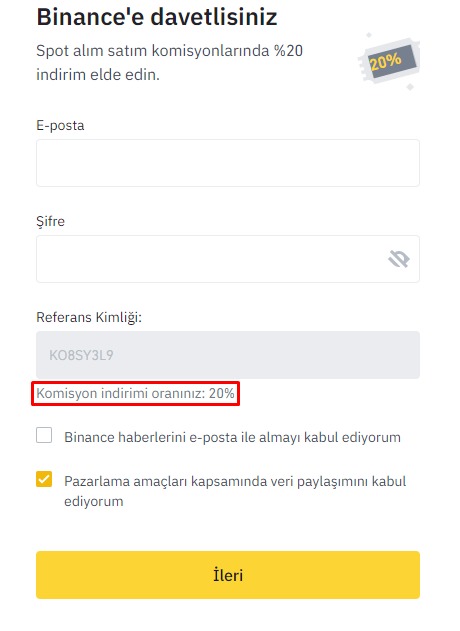Toggle password visibility eye icon

(399, 259)
